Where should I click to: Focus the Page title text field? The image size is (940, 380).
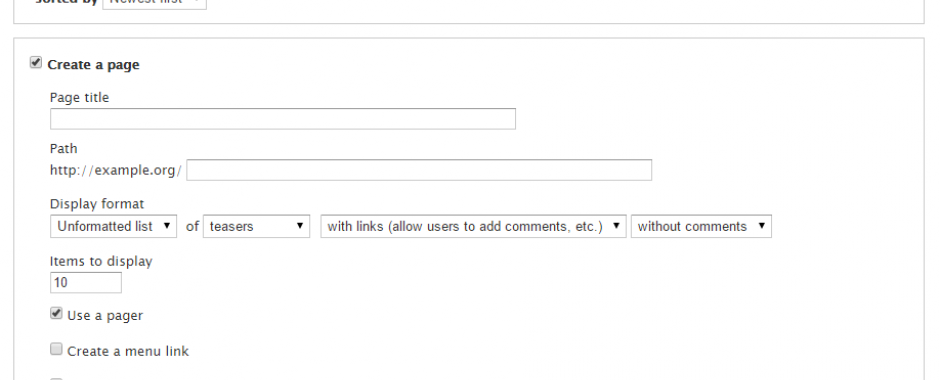(283, 119)
